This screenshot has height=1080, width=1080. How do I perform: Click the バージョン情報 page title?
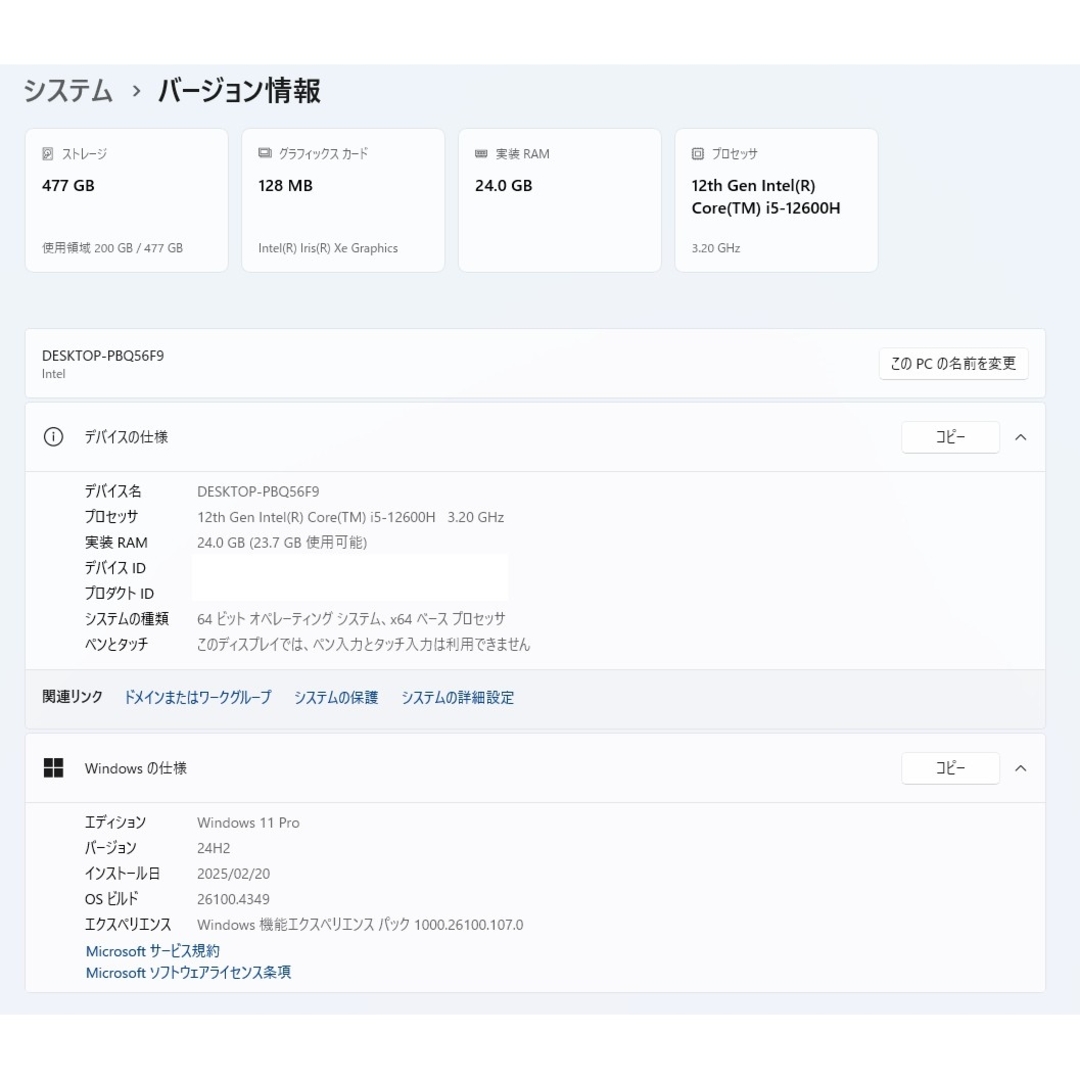point(239,91)
